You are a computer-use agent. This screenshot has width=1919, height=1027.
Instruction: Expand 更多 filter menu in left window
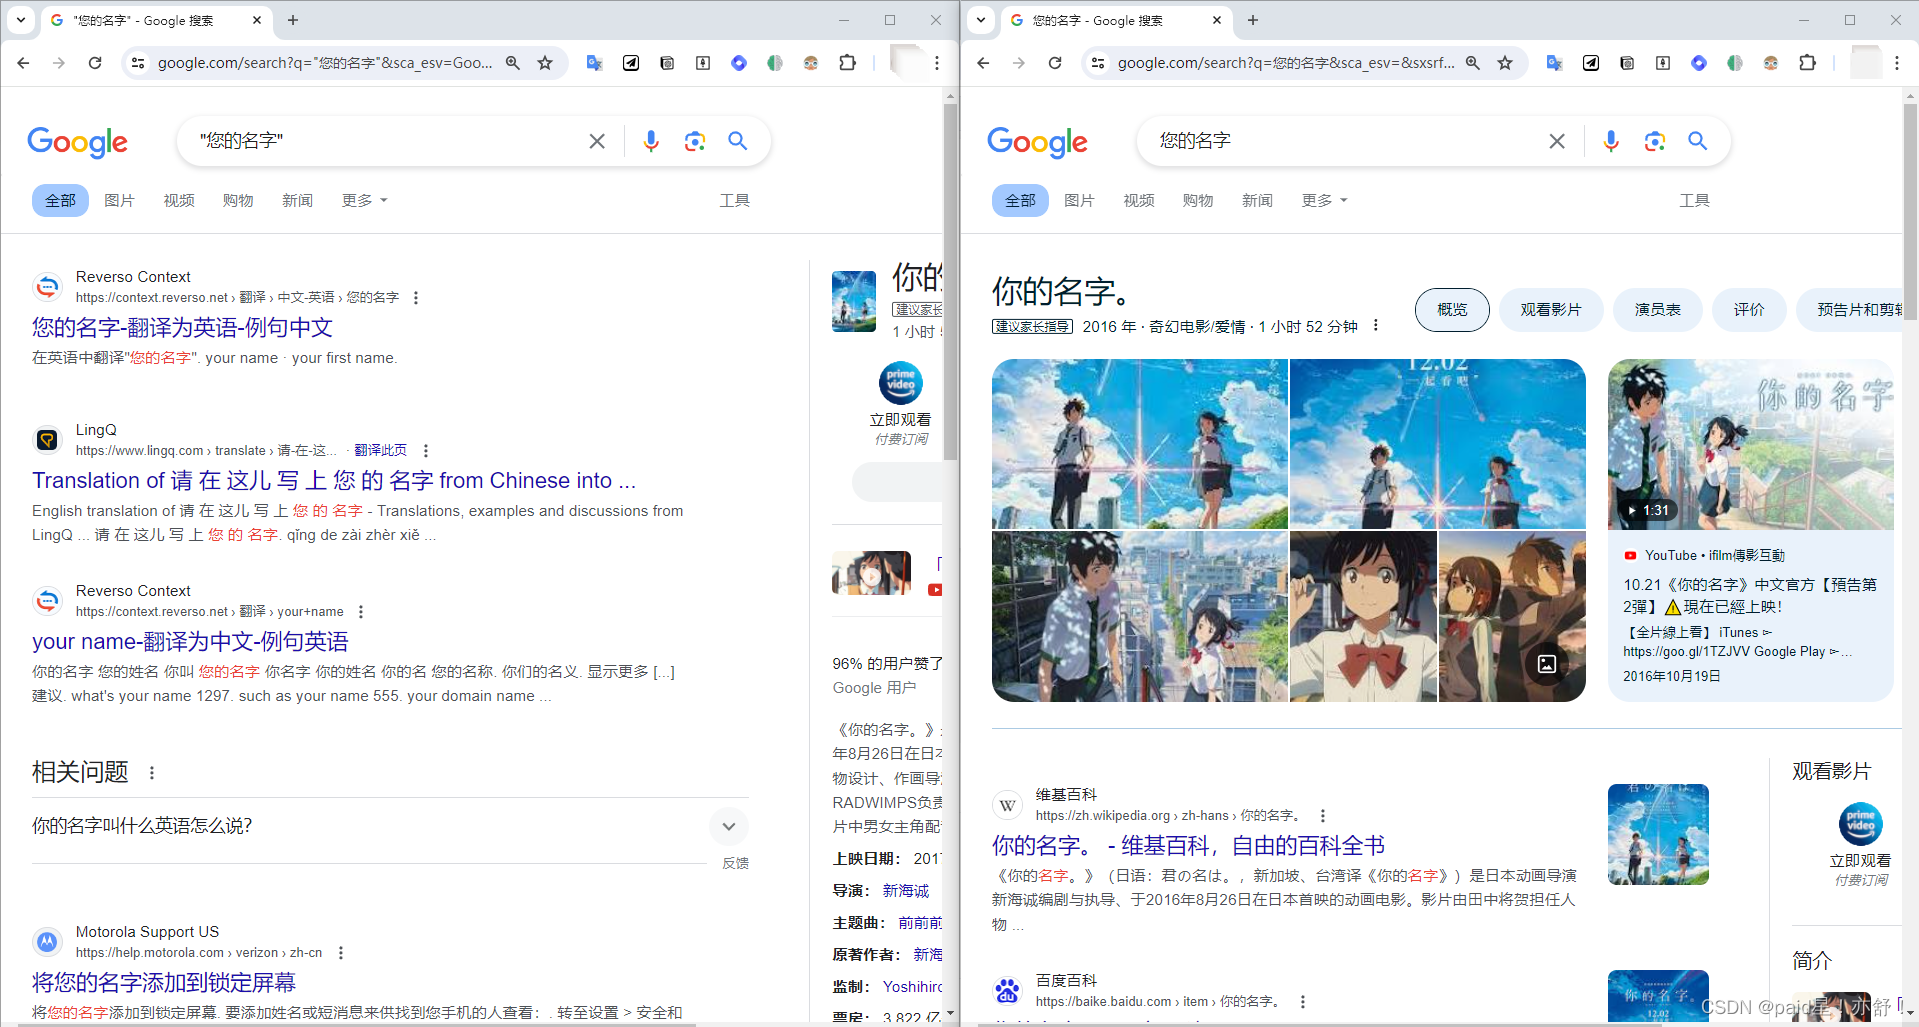pyautogui.click(x=364, y=201)
